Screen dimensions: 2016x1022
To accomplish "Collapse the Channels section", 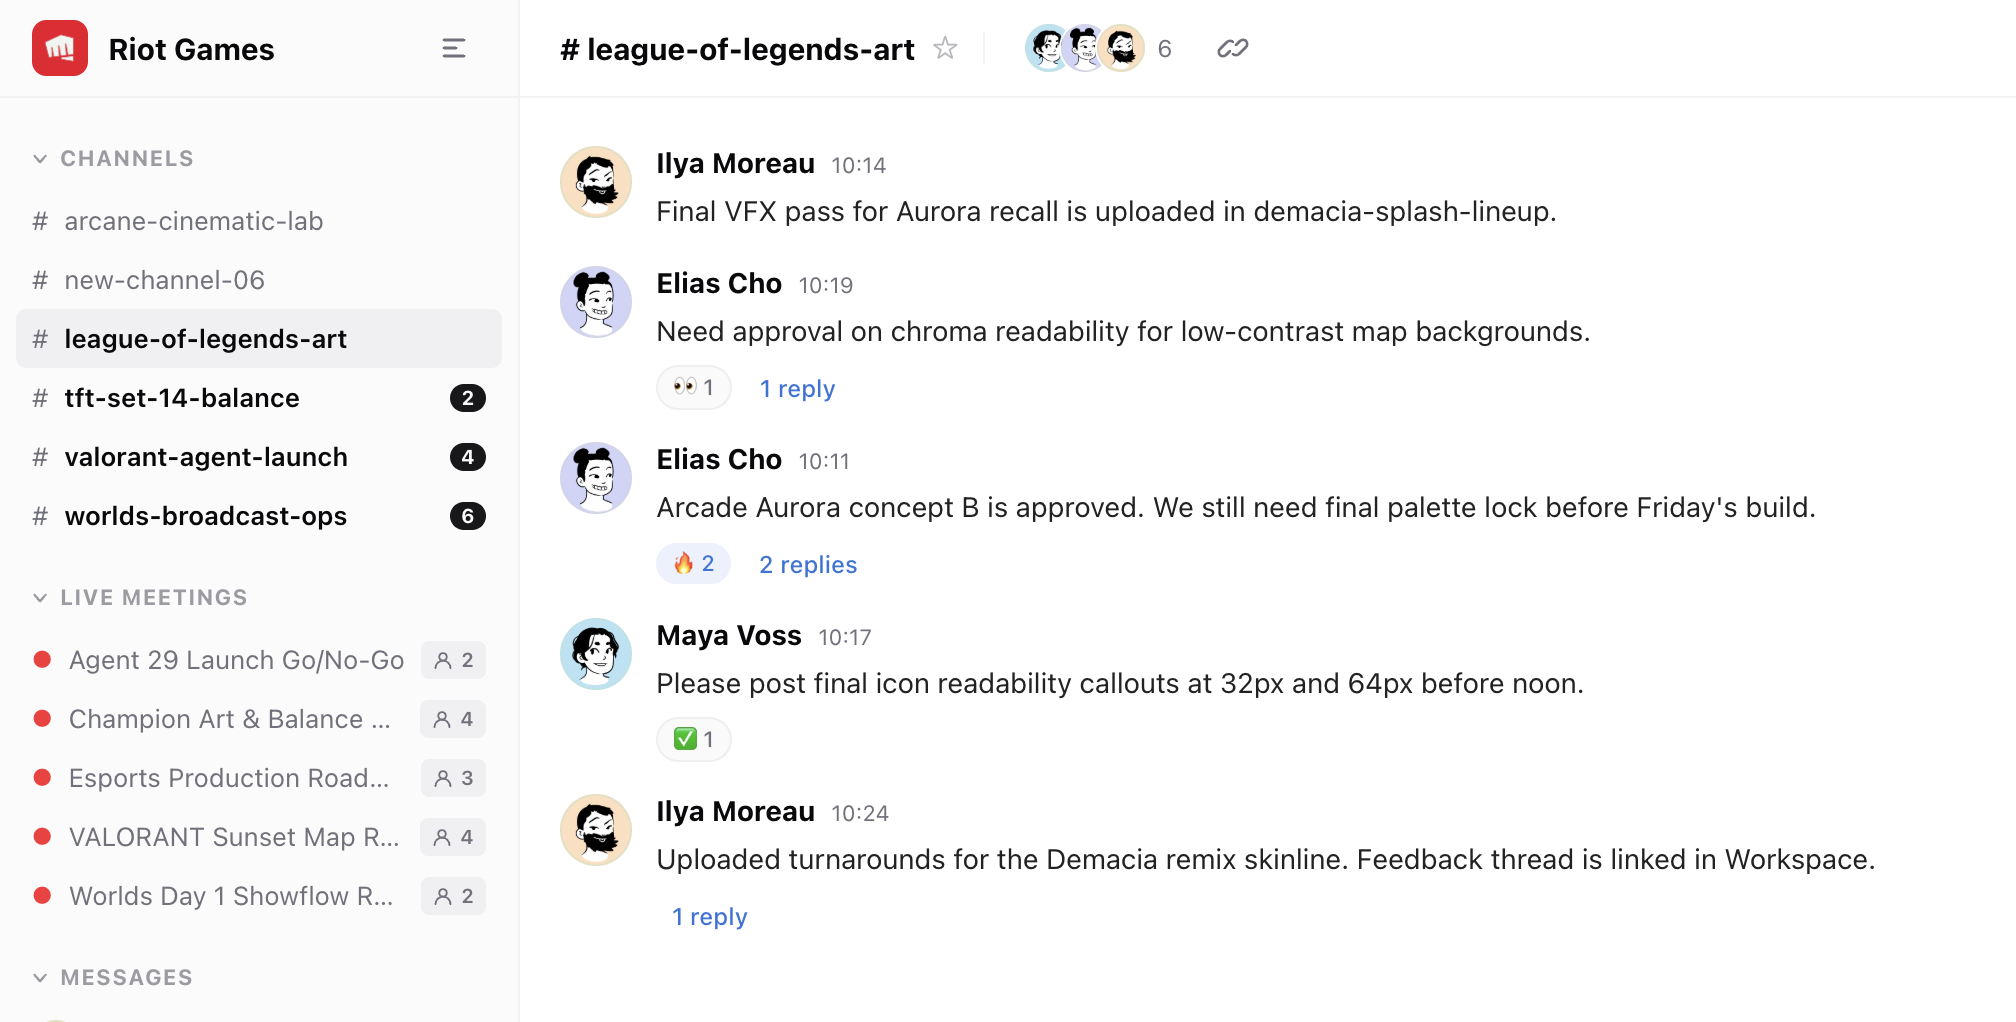I will [x=40, y=159].
